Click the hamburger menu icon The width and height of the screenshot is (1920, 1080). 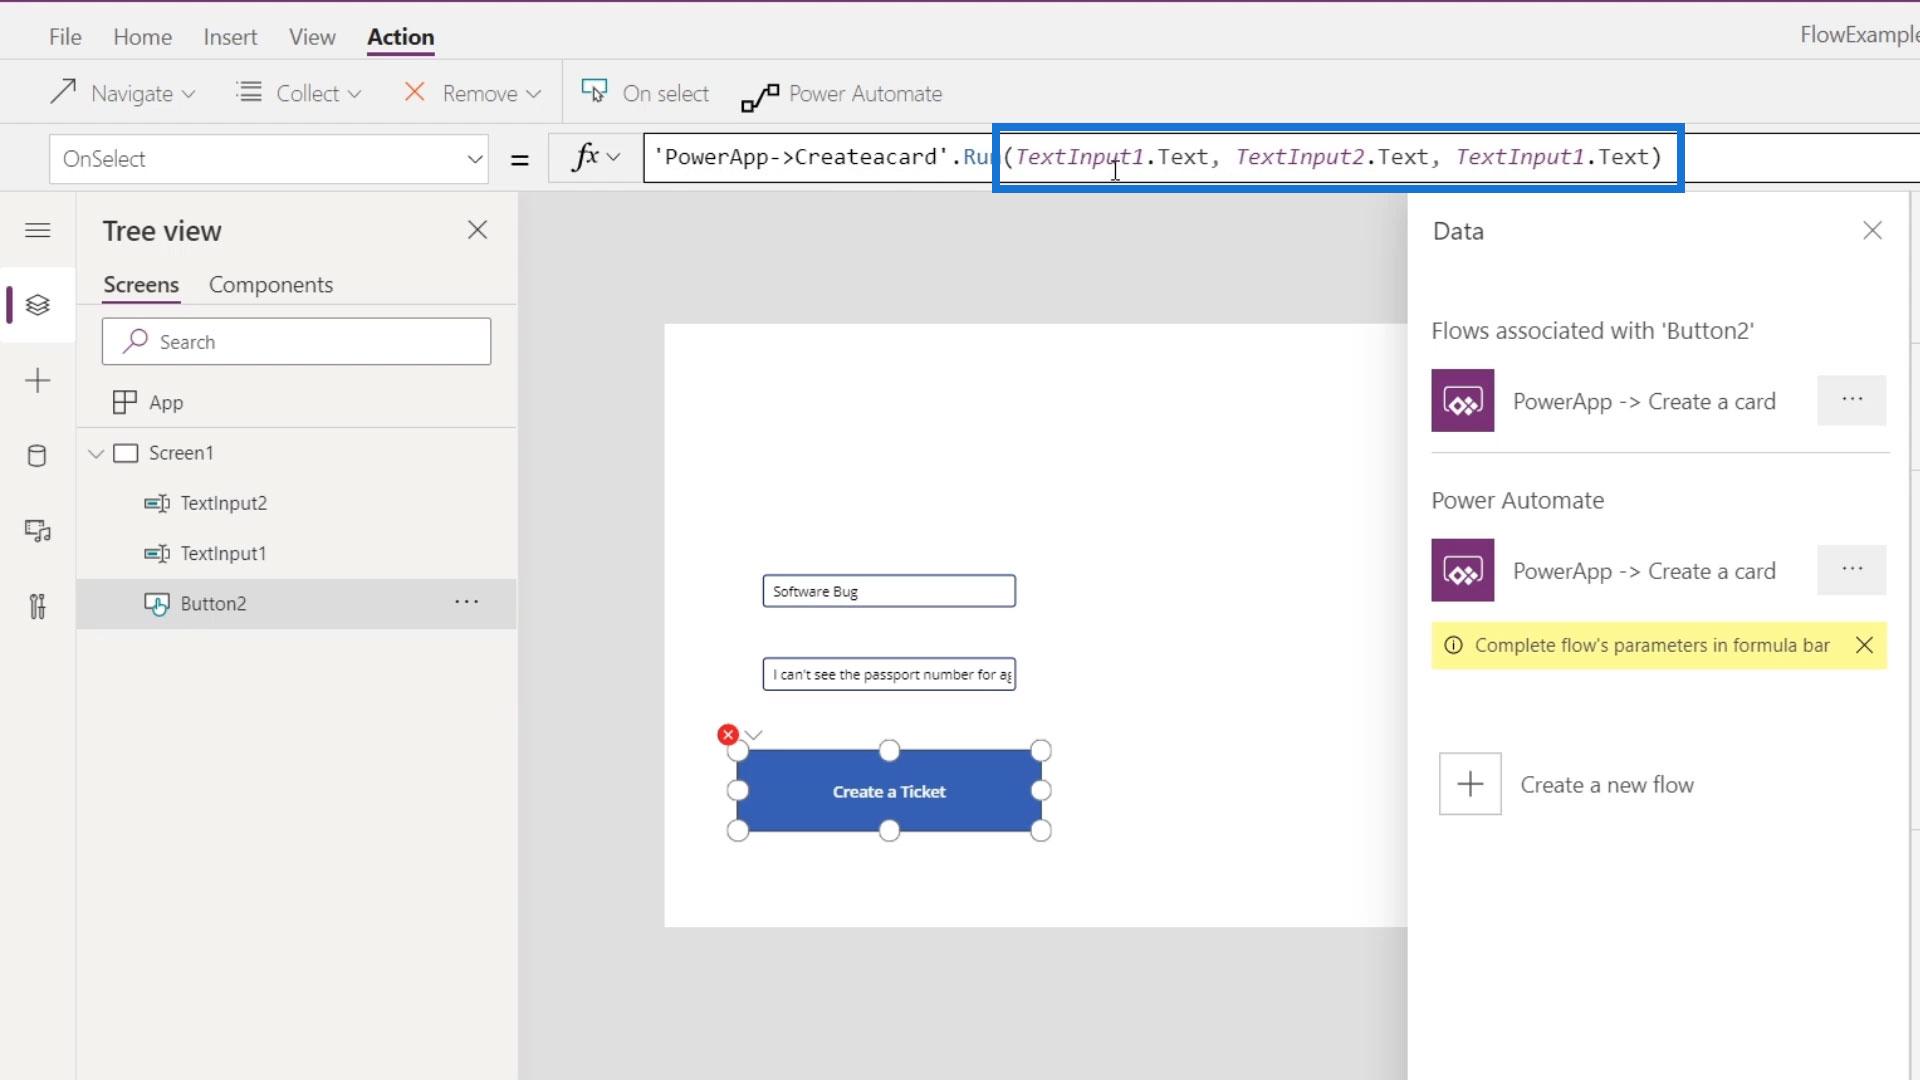[38, 231]
